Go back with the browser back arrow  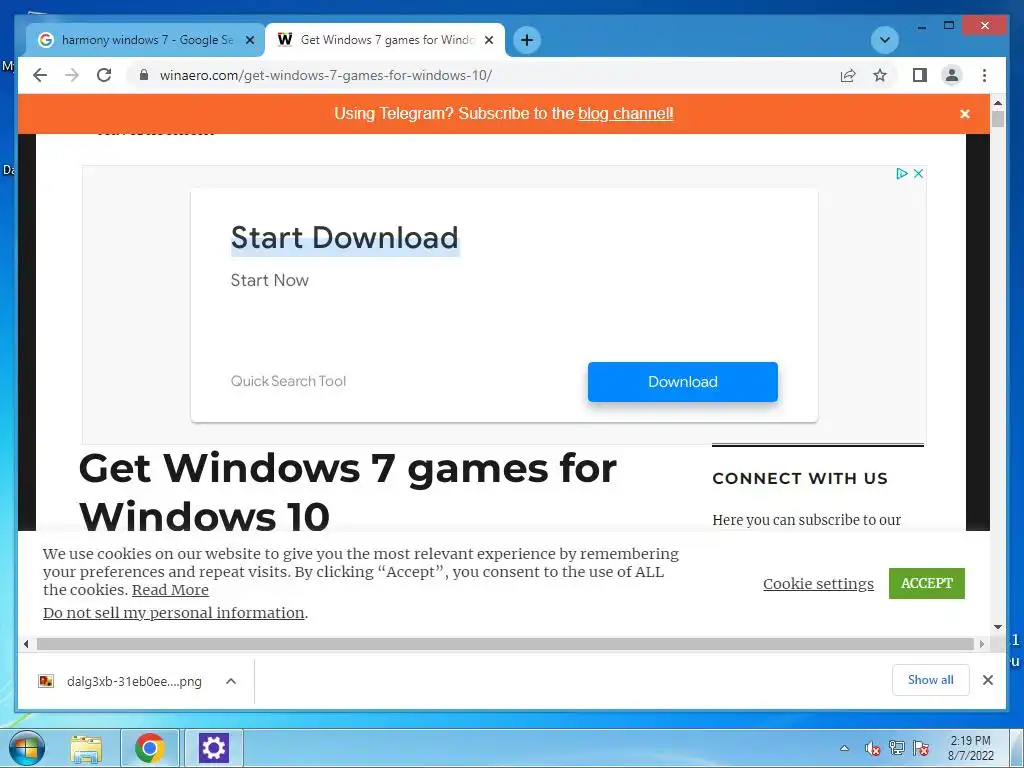40,75
